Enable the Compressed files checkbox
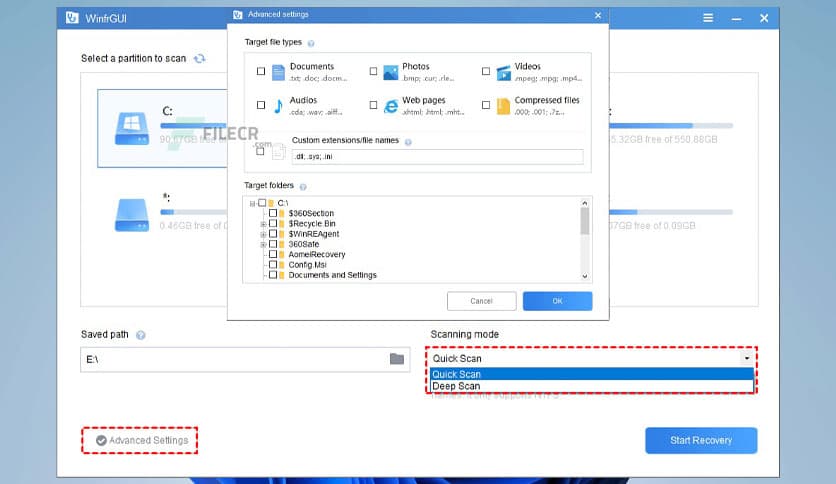The width and height of the screenshot is (836, 484). pyautogui.click(x=486, y=105)
